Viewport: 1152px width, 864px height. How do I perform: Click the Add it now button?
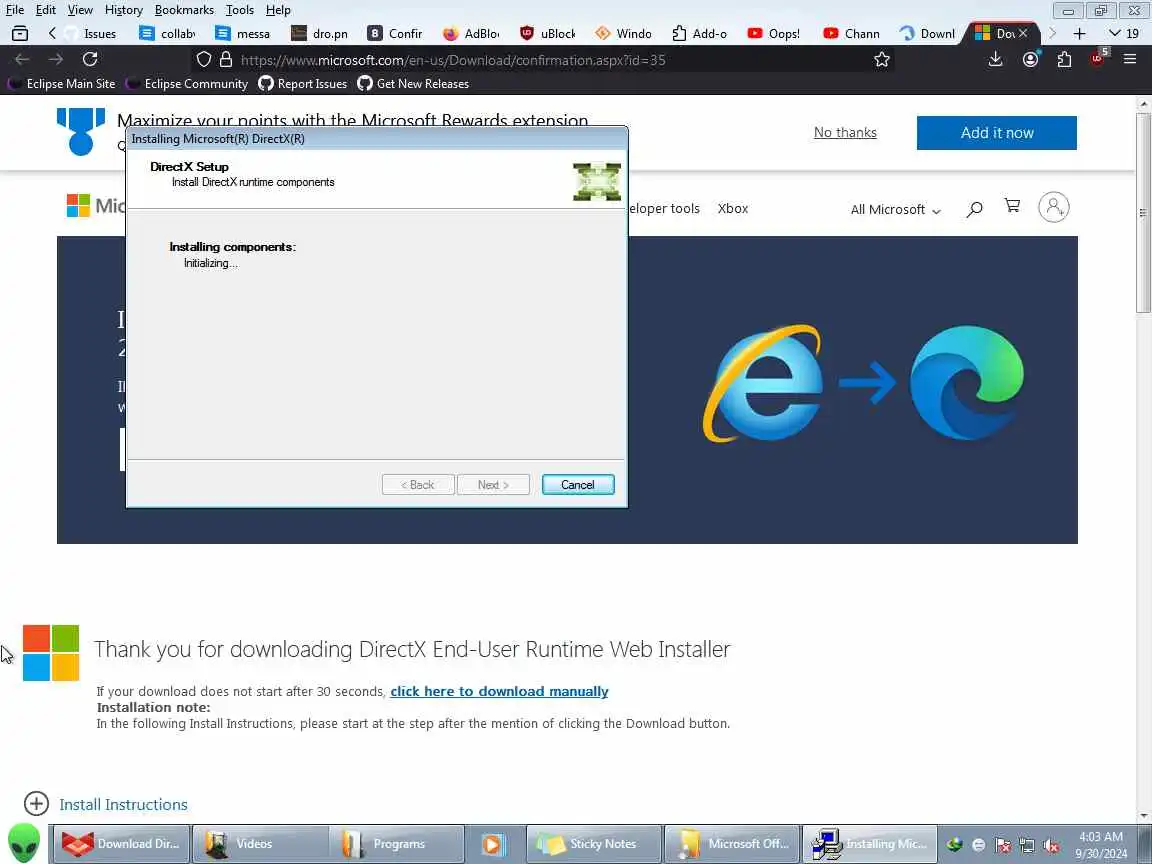[996, 133]
